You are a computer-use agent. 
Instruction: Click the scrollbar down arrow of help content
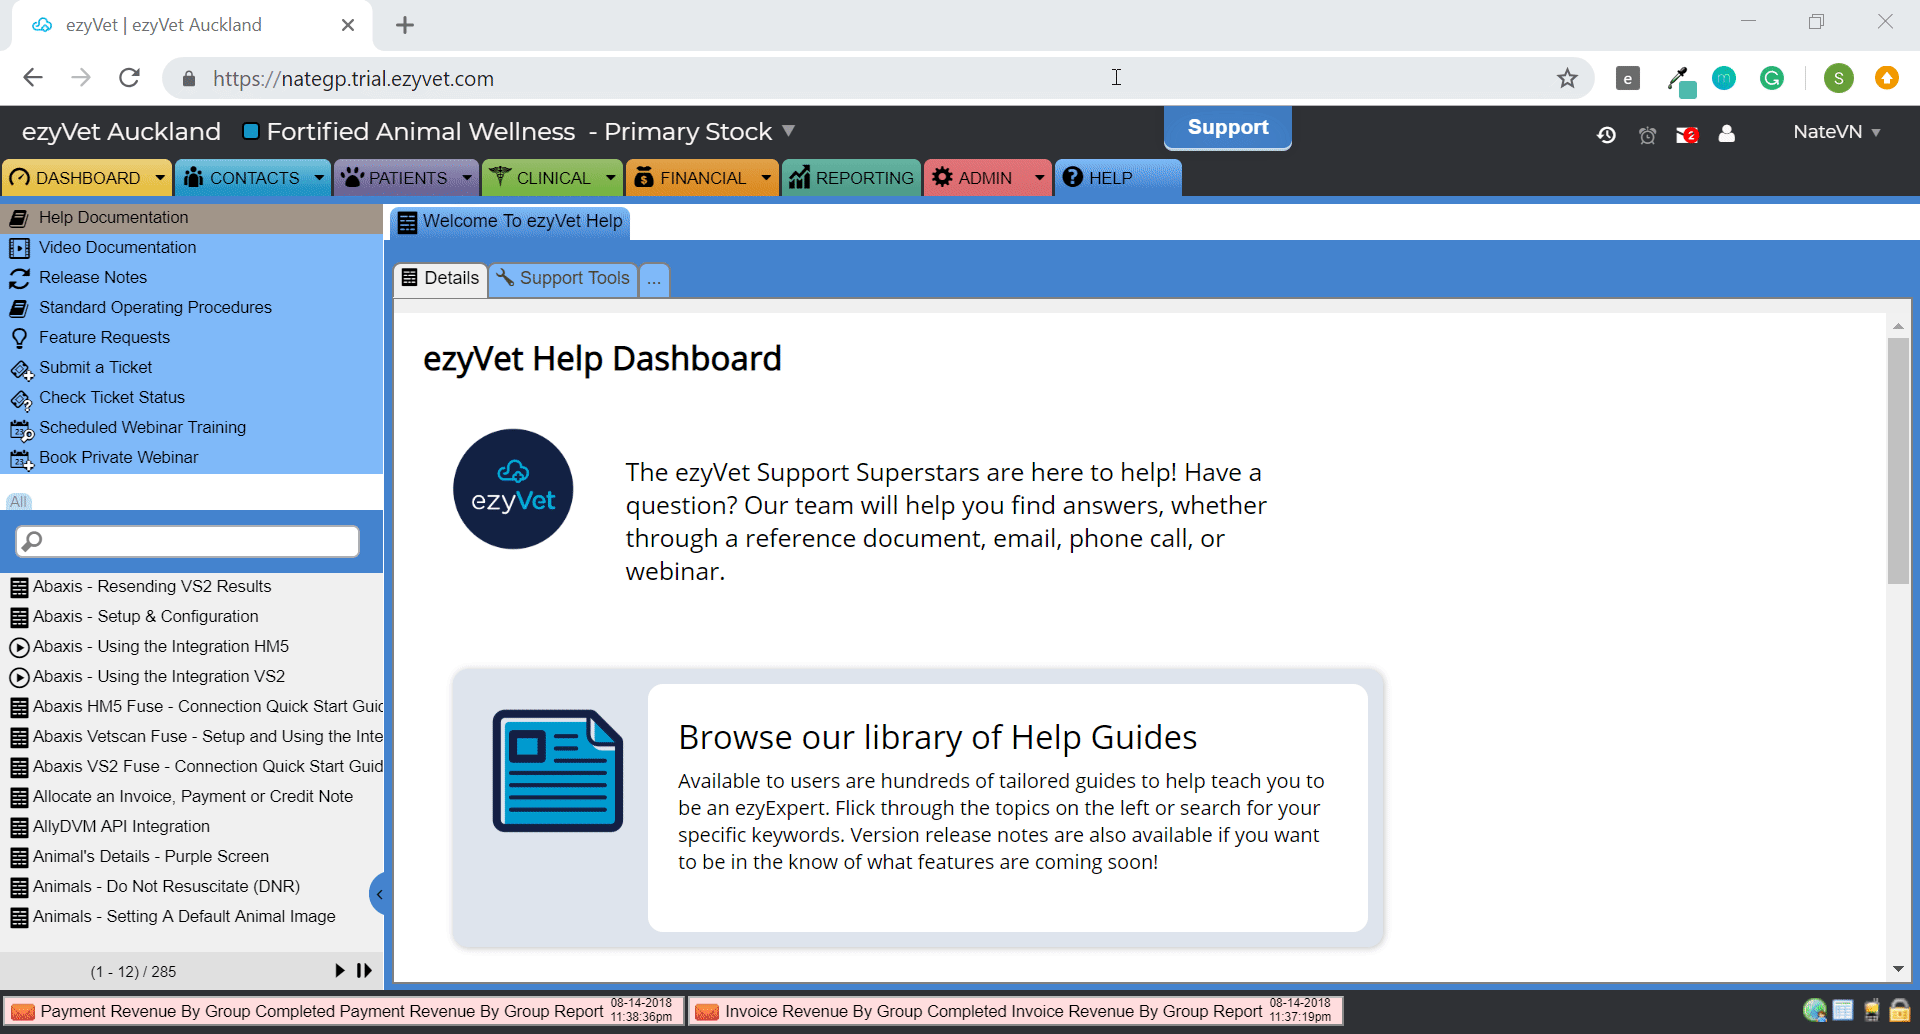coord(1898,969)
